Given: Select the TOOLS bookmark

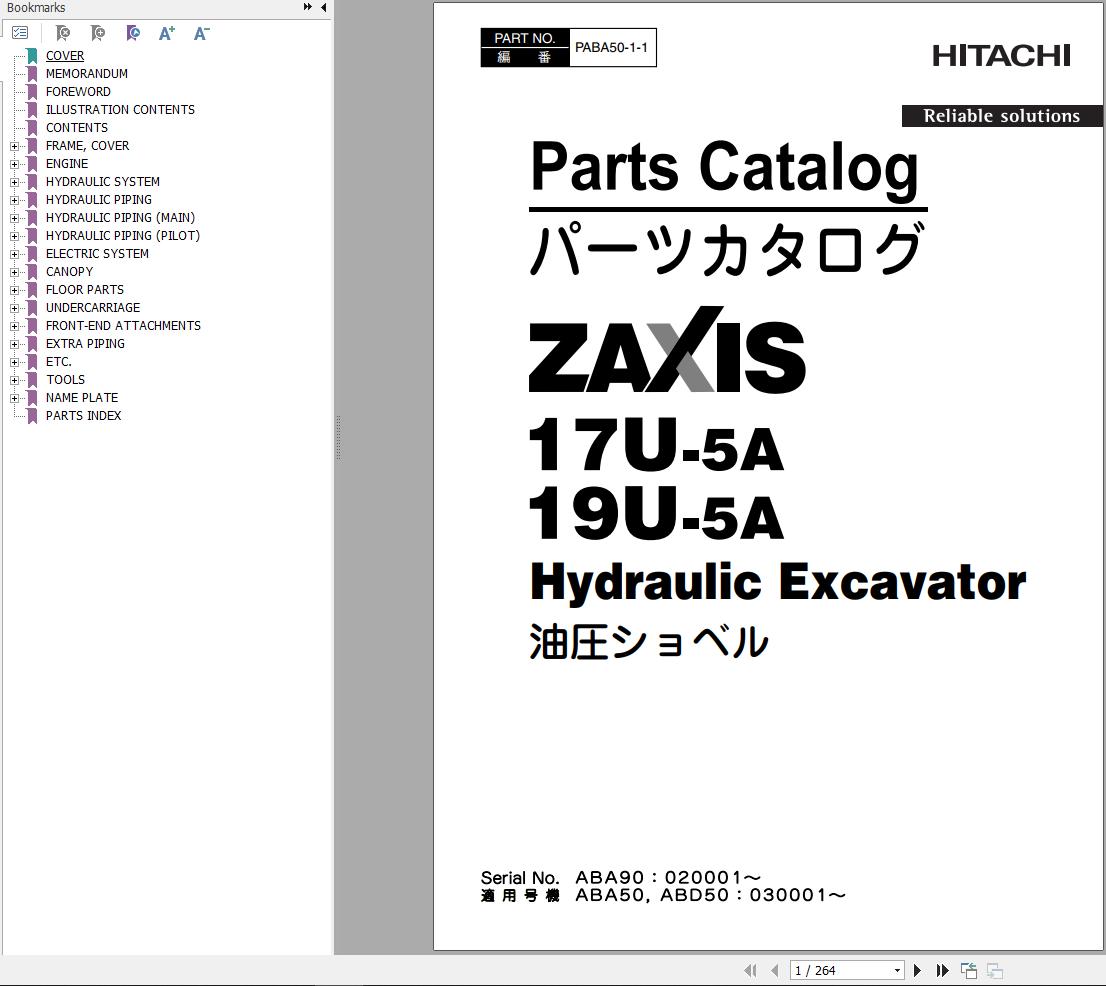Looking at the screenshot, I should (66, 379).
